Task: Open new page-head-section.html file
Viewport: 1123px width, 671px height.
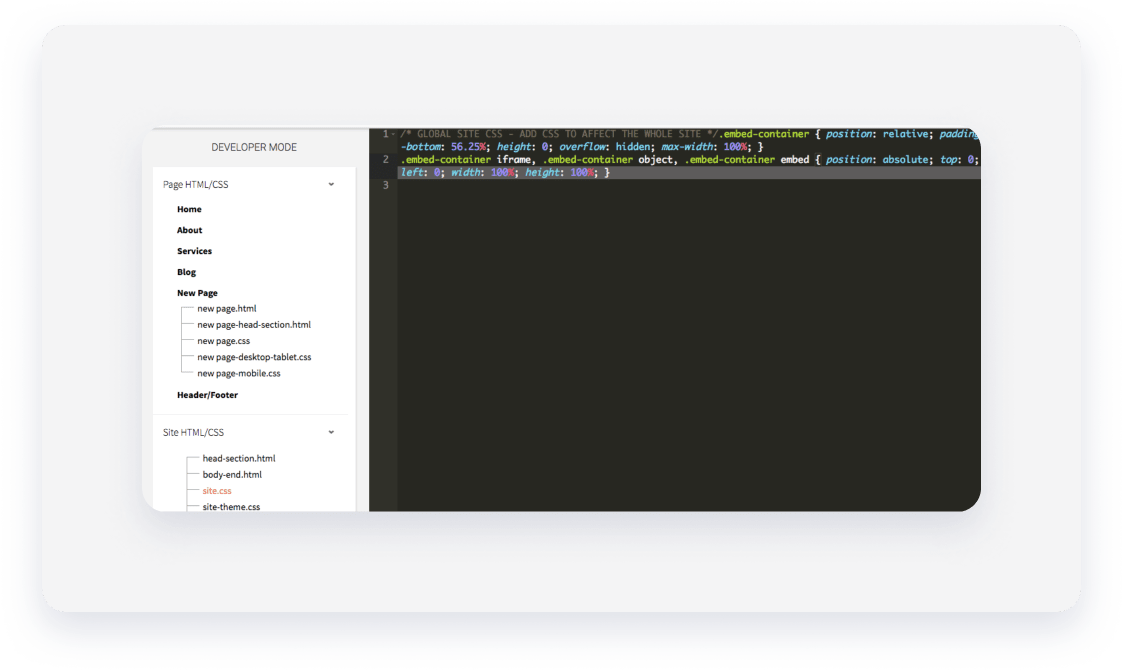Action: [254, 325]
